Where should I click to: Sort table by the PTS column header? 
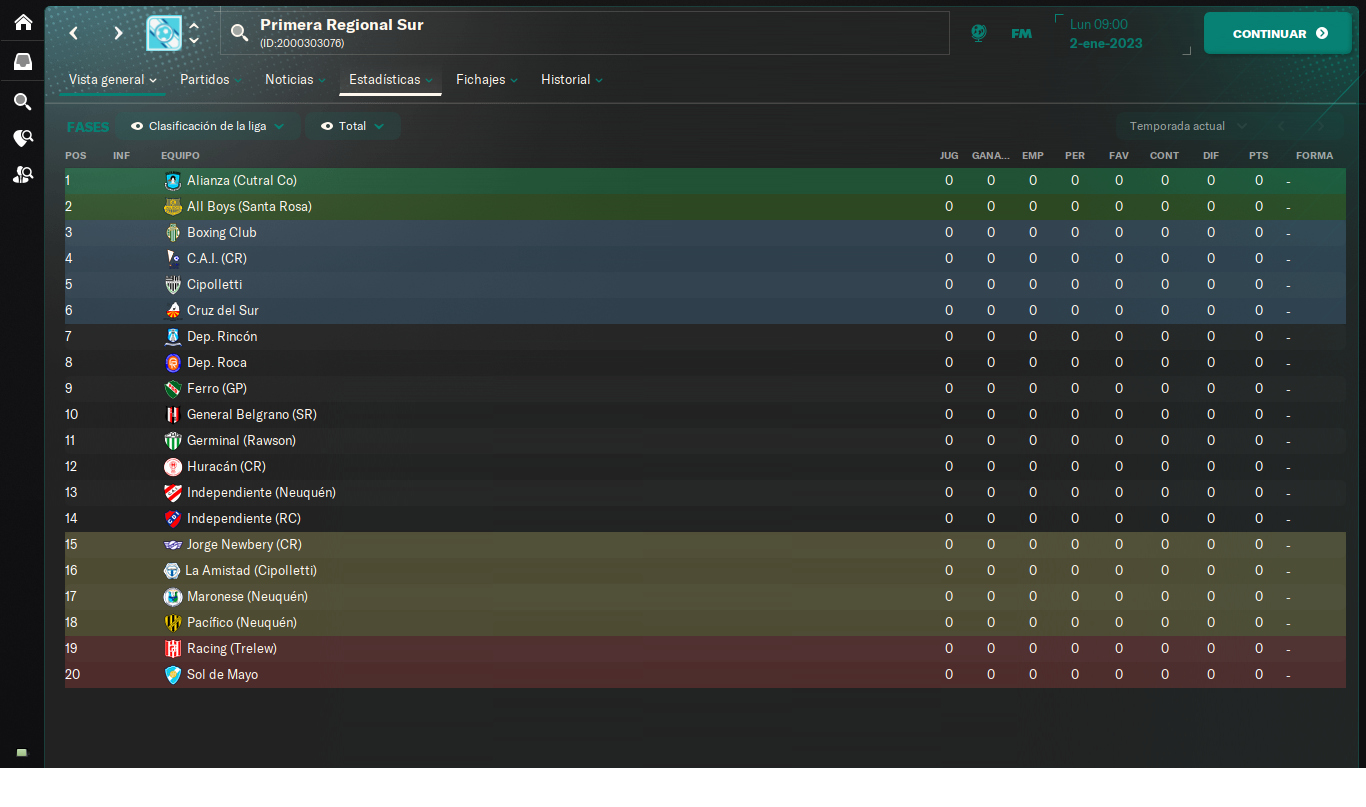(x=1258, y=155)
